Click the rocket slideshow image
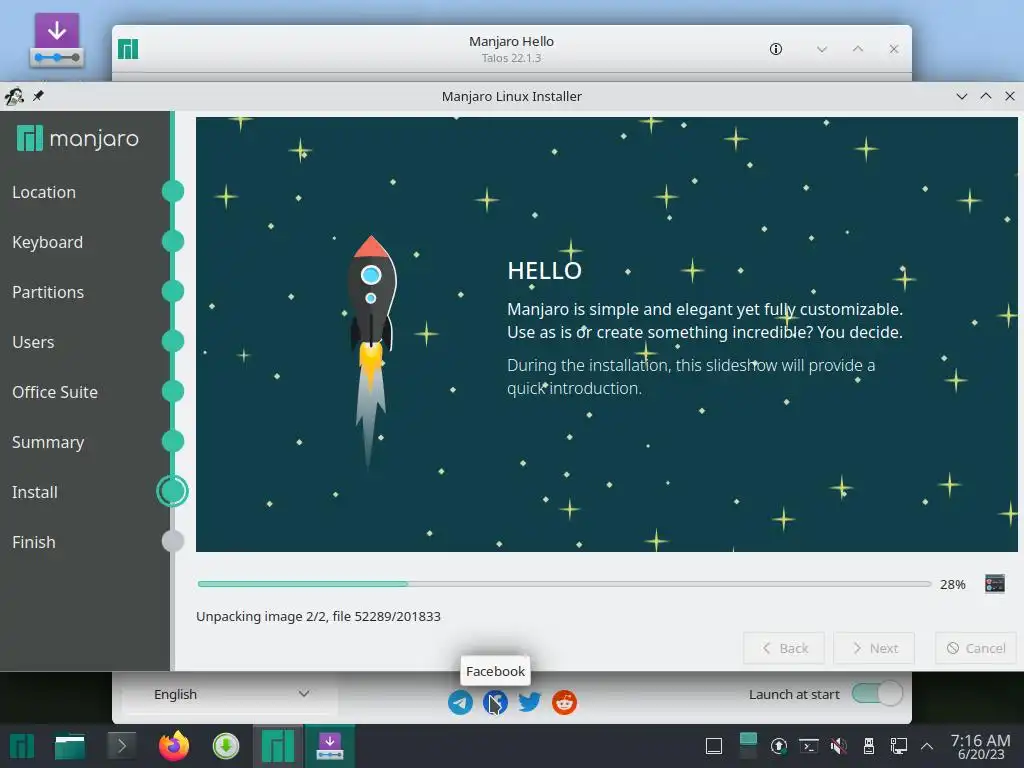The image size is (1024, 768). coord(371,353)
